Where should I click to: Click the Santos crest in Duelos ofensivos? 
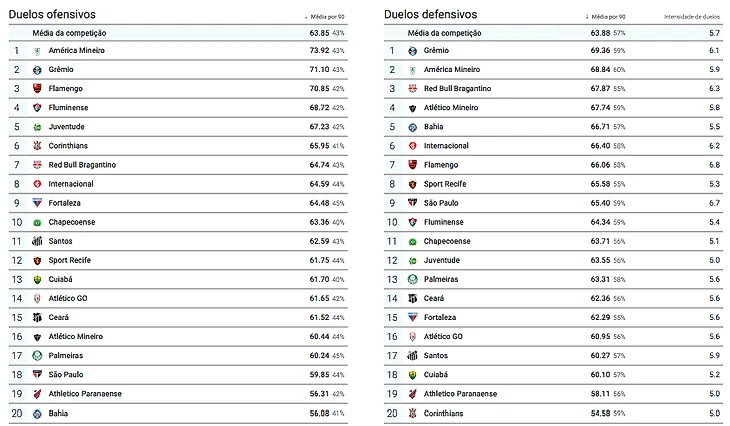37,241
